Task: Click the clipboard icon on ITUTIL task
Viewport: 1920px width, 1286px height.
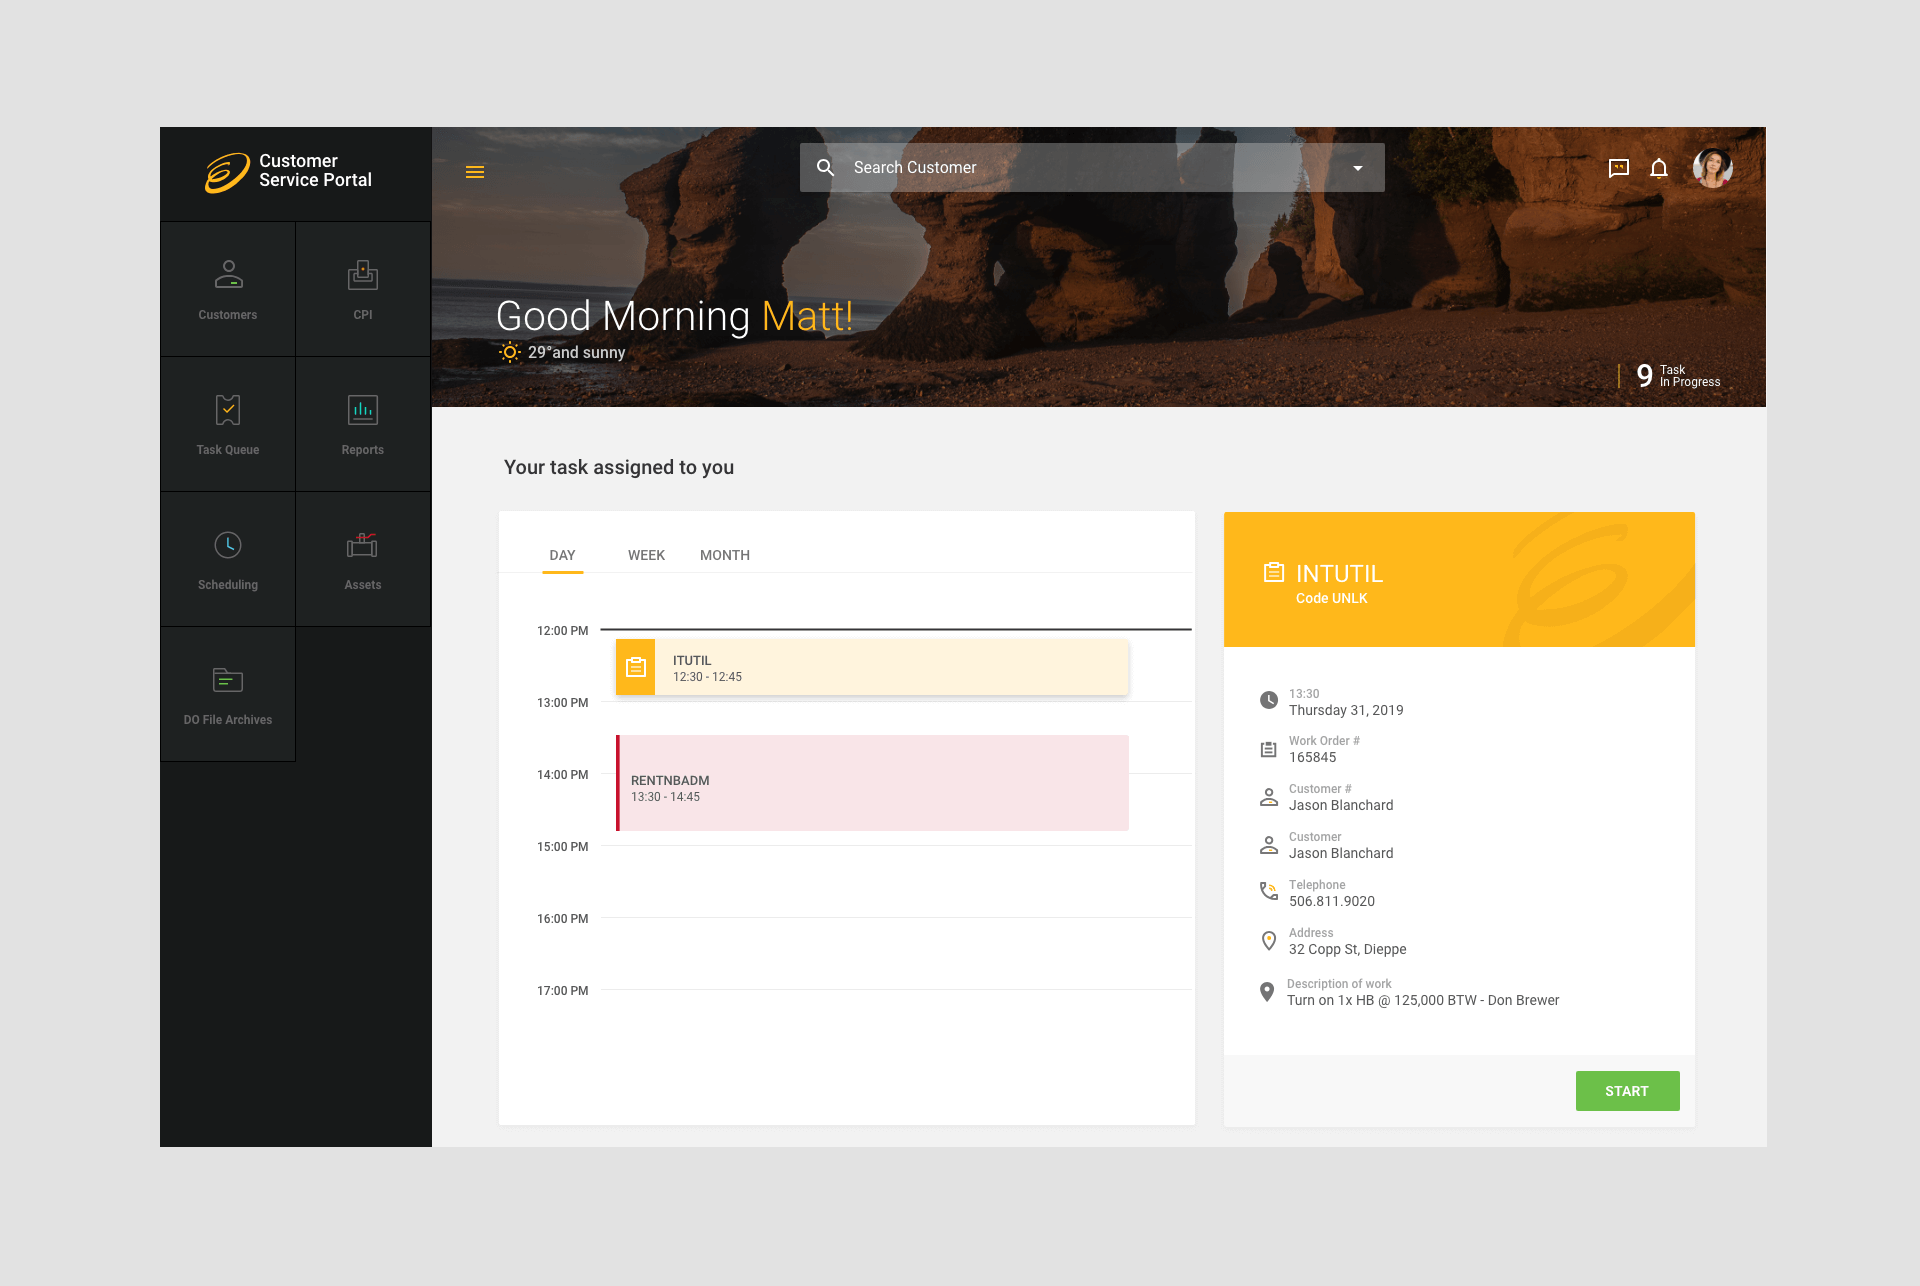Action: [x=636, y=667]
